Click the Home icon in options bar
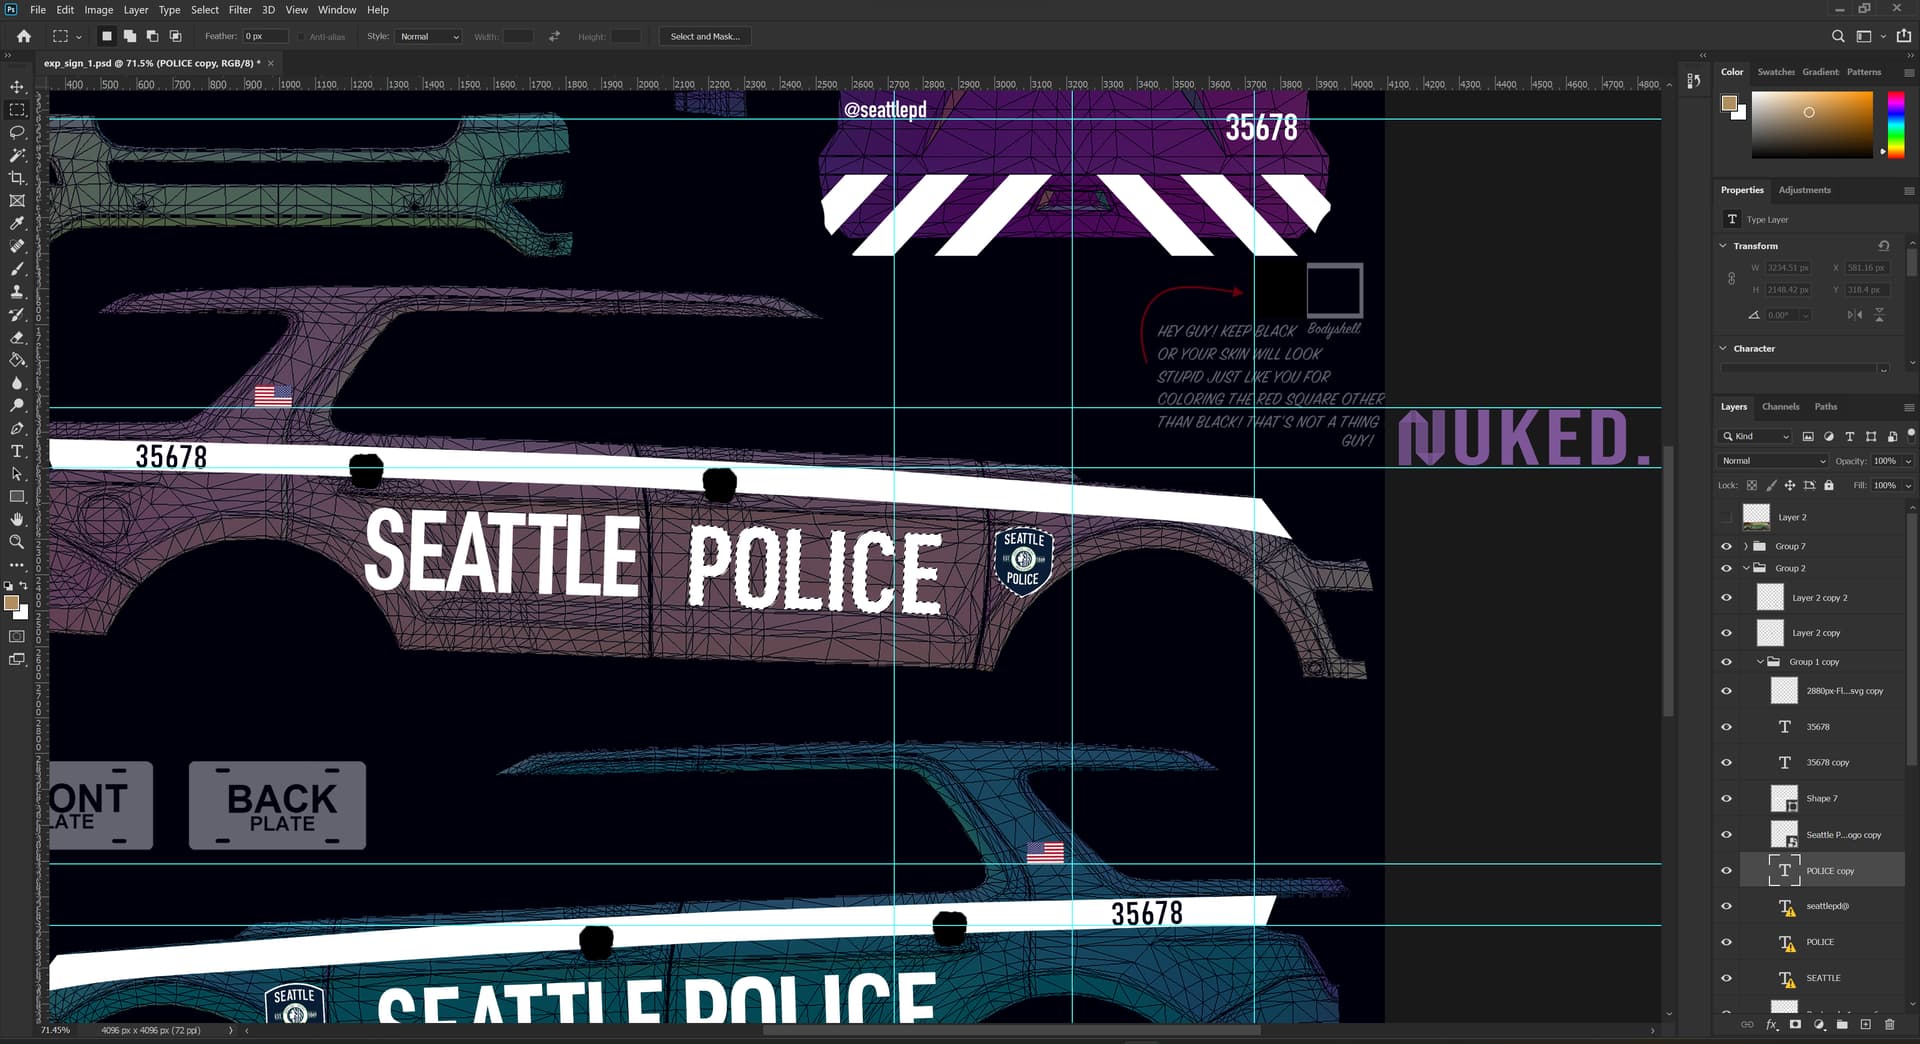The height and width of the screenshot is (1044, 1920). pyautogui.click(x=24, y=36)
